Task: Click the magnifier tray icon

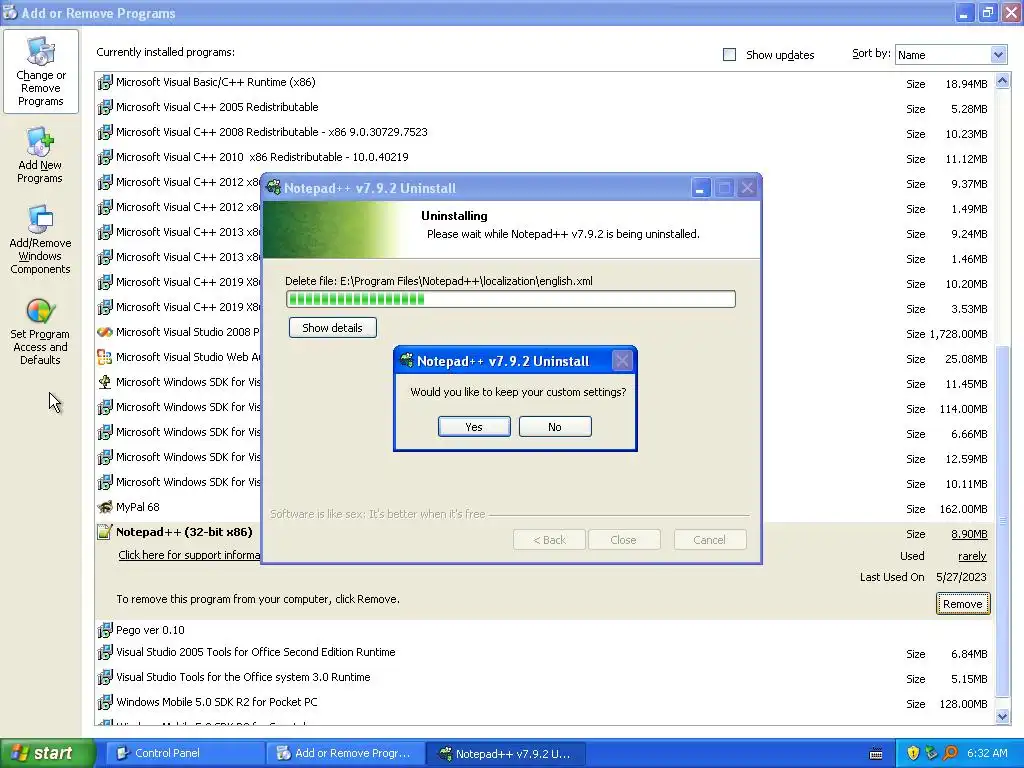Action: coord(950,753)
